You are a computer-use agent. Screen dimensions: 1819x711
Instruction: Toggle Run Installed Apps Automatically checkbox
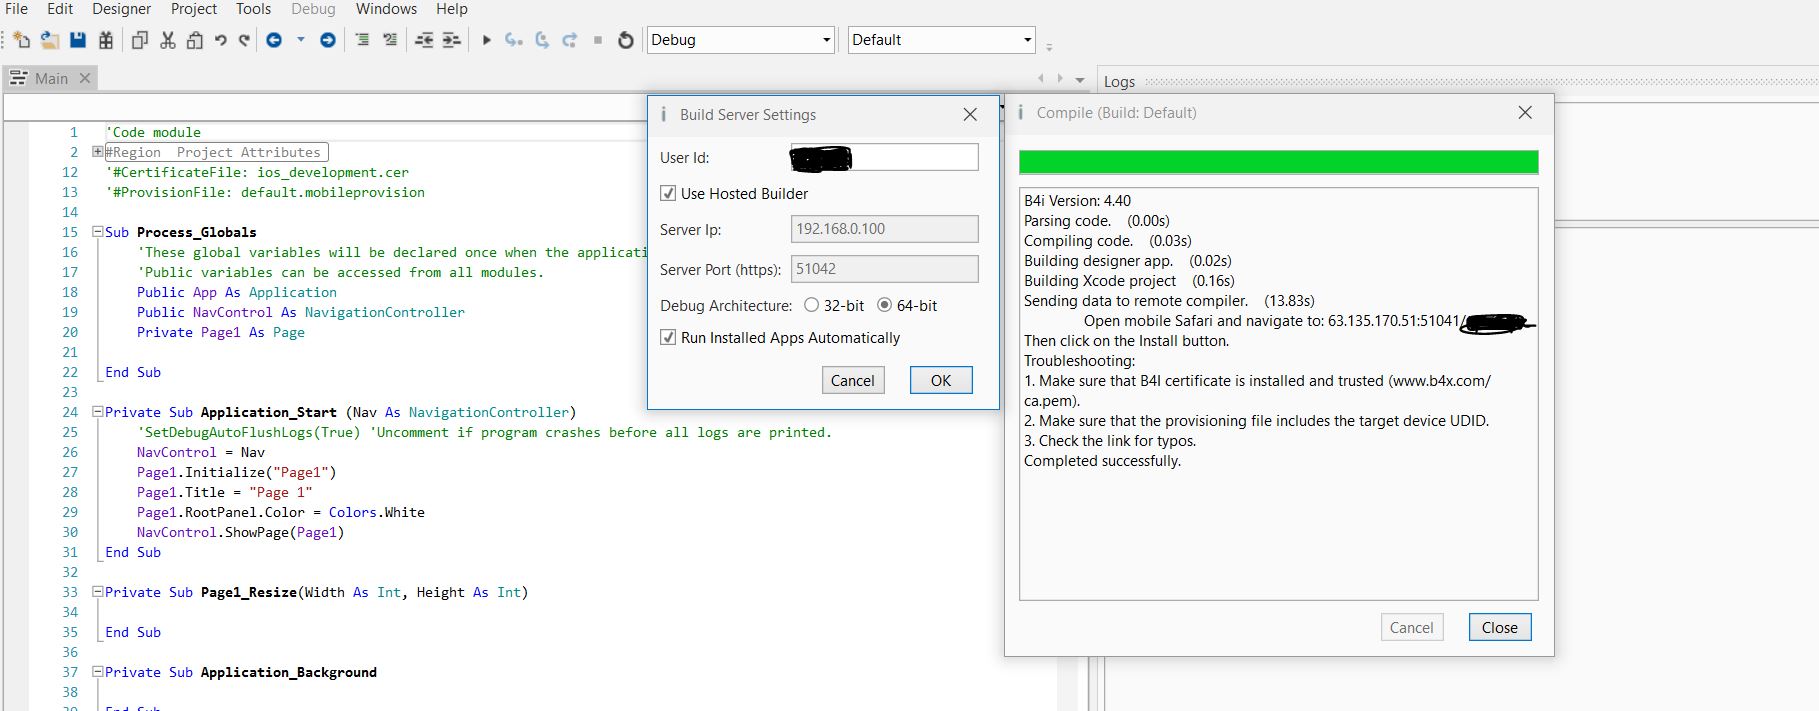[x=668, y=337]
